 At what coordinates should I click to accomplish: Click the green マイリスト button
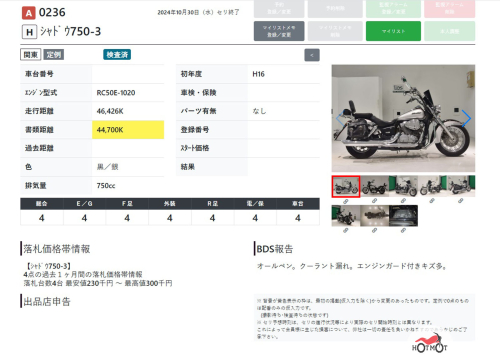[x=393, y=31]
